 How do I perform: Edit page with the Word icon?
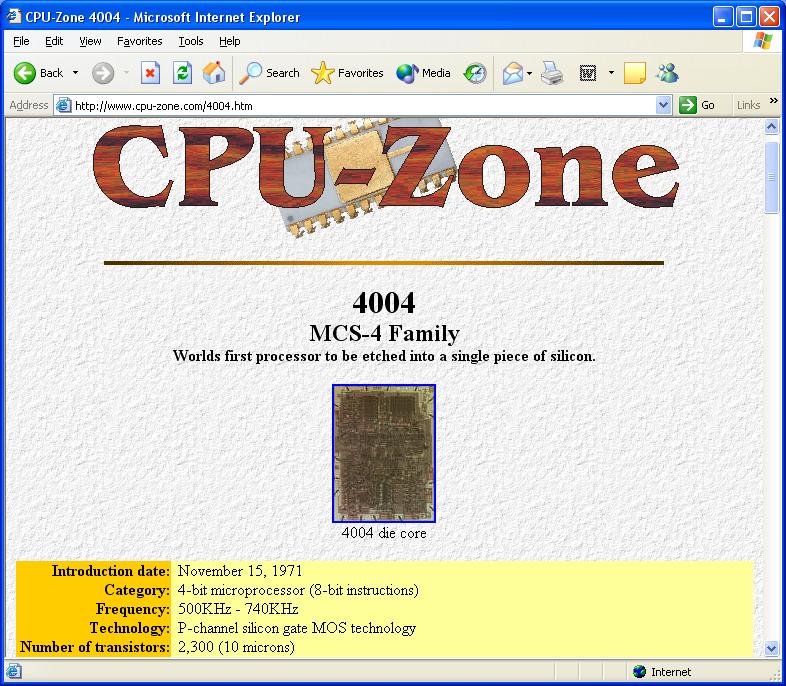click(x=587, y=73)
